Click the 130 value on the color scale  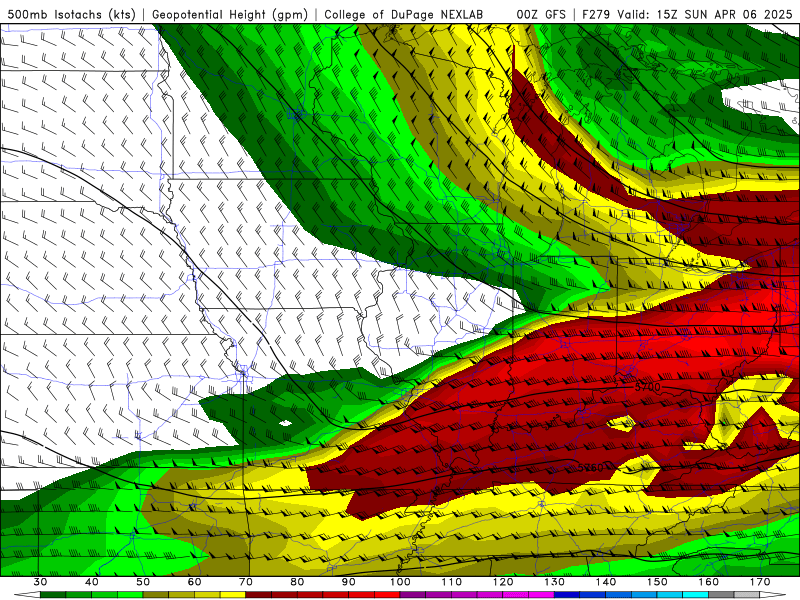click(x=554, y=582)
